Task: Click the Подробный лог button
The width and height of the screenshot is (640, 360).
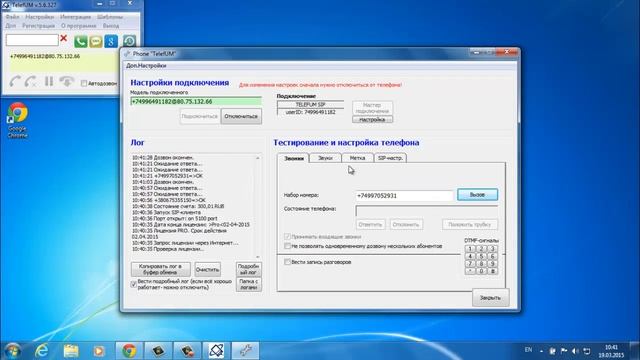Action: pos(249,269)
